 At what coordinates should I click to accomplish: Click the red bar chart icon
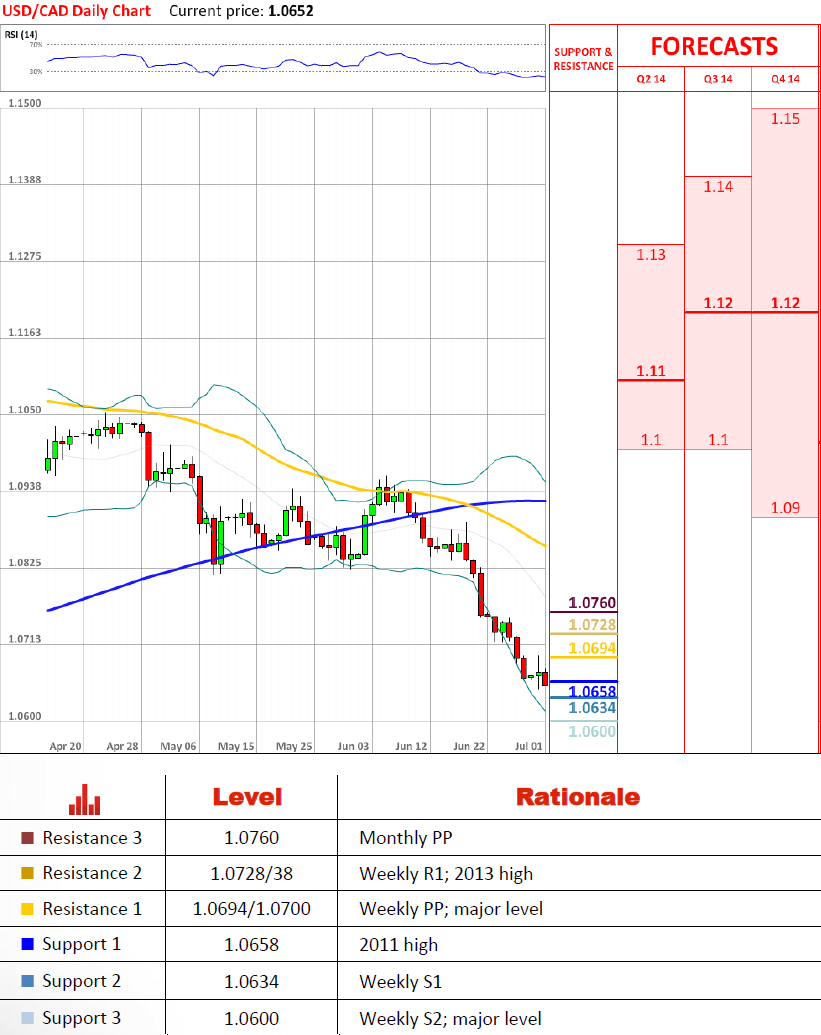pyautogui.click(x=84, y=799)
